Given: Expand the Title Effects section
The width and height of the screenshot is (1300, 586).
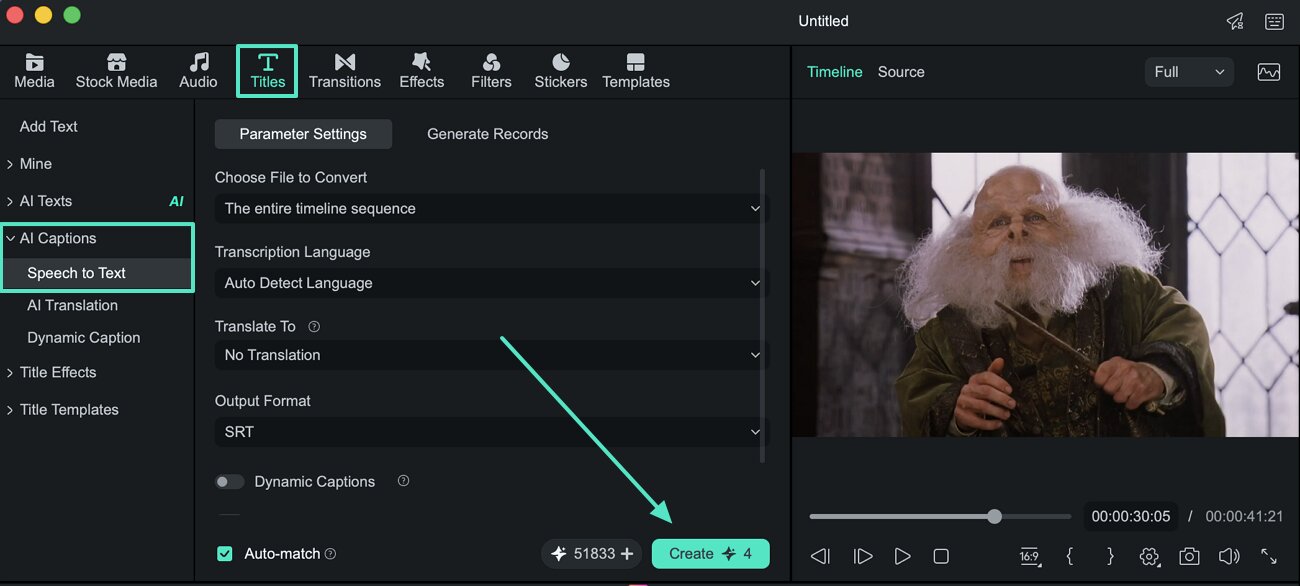Looking at the screenshot, I should pyautogui.click(x=52, y=372).
